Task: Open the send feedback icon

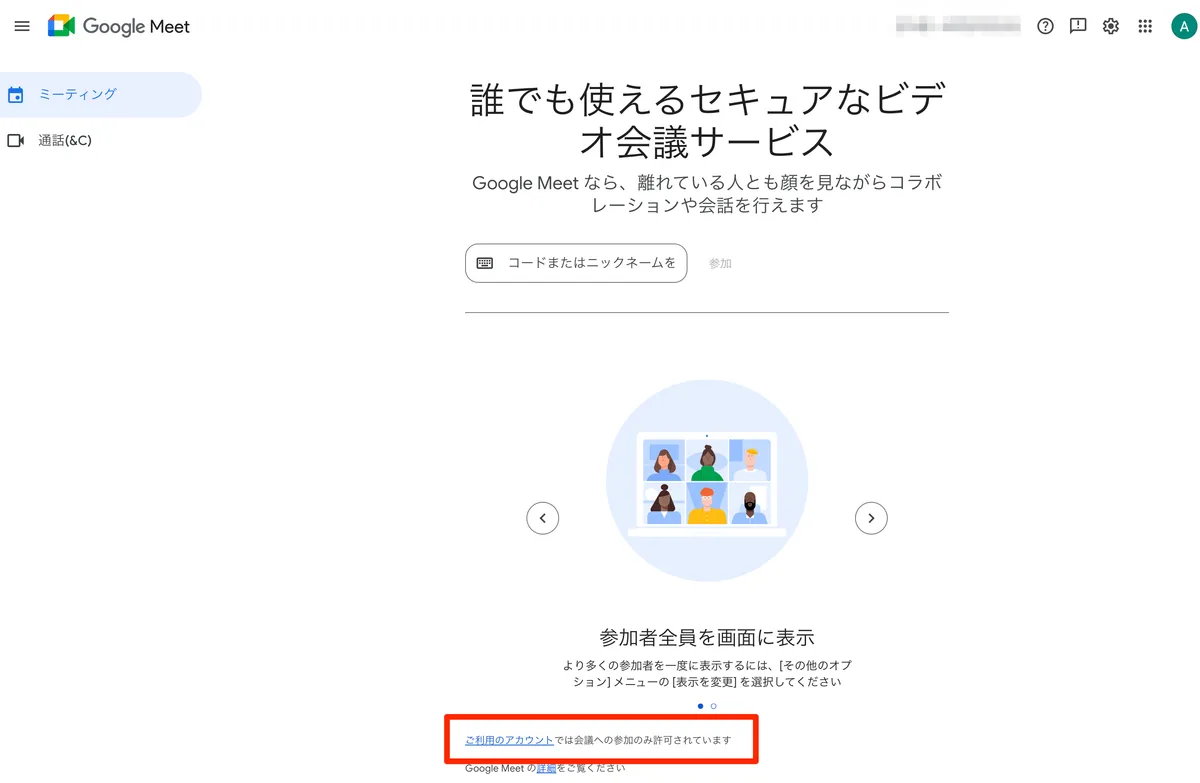Action: pos(1078,27)
